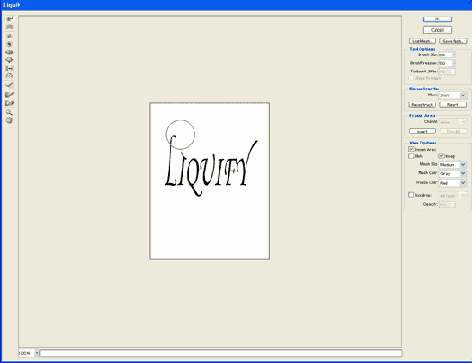Select the Shift Pixels tool
The height and width of the screenshot is (363, 472).
pyautogui.click(x=9, y=68)
